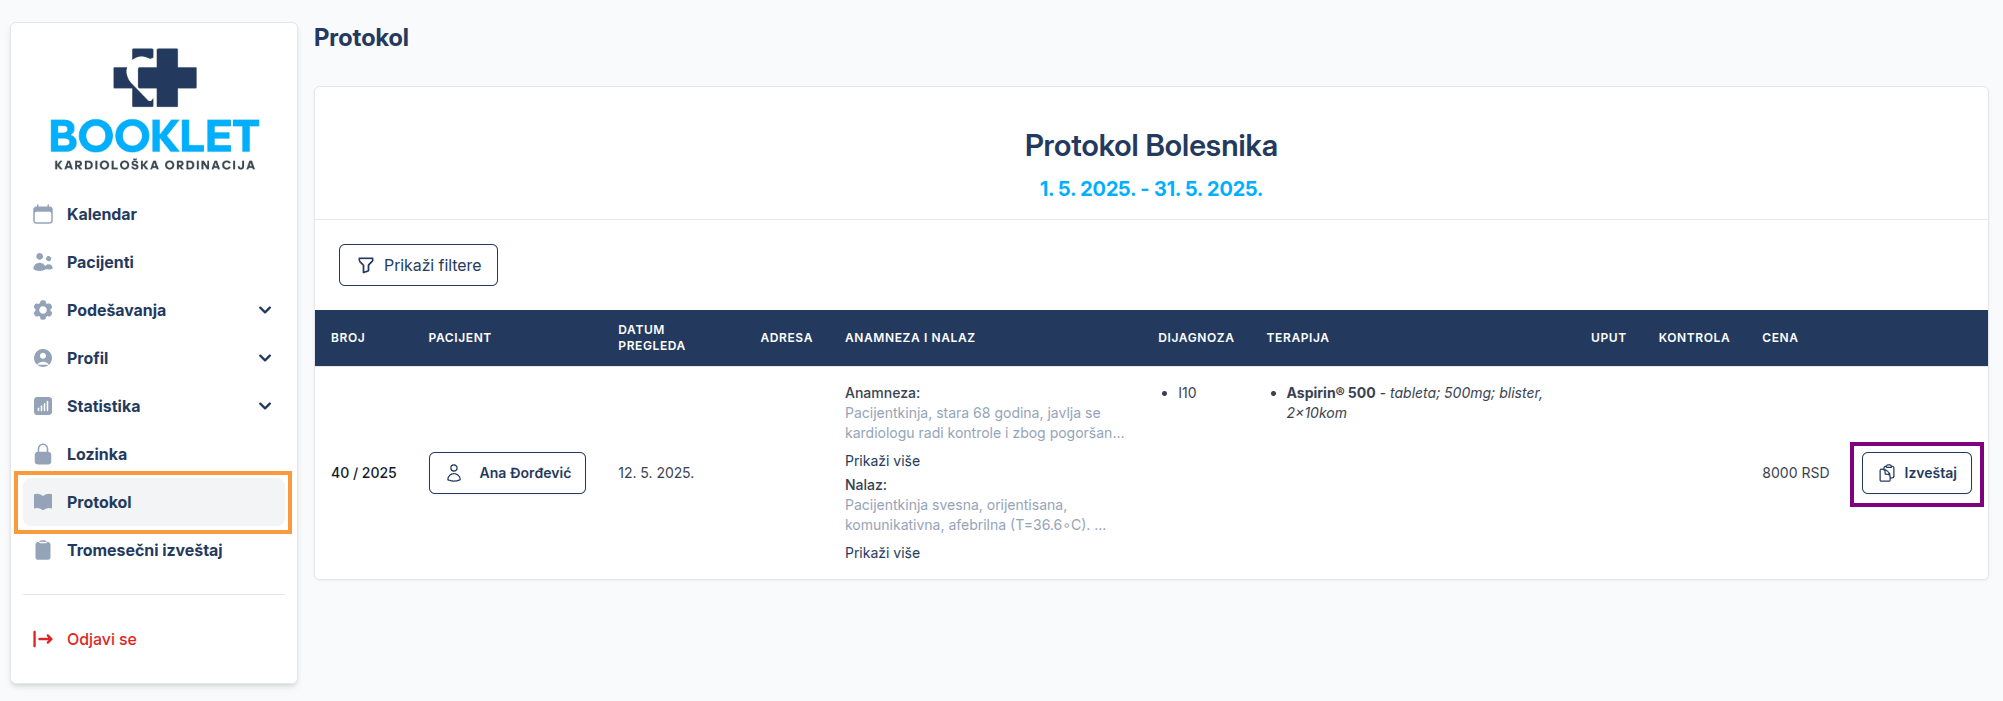Click the Izveštaj button for entry 40/2025
Viewport: 2003px width, 701px height.
(1916, 472)
